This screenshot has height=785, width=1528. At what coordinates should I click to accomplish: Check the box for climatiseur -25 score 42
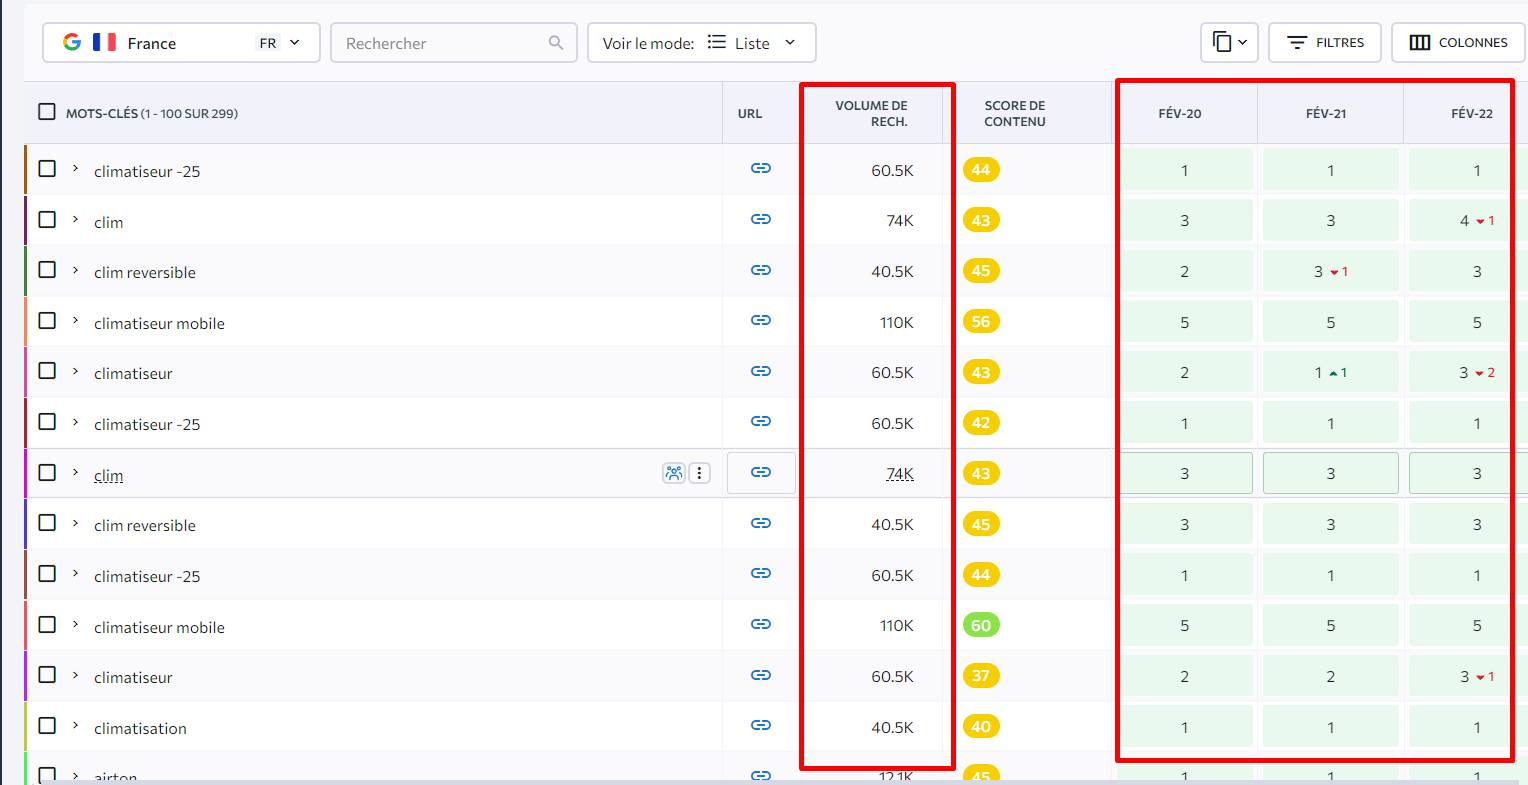point(47,421)
